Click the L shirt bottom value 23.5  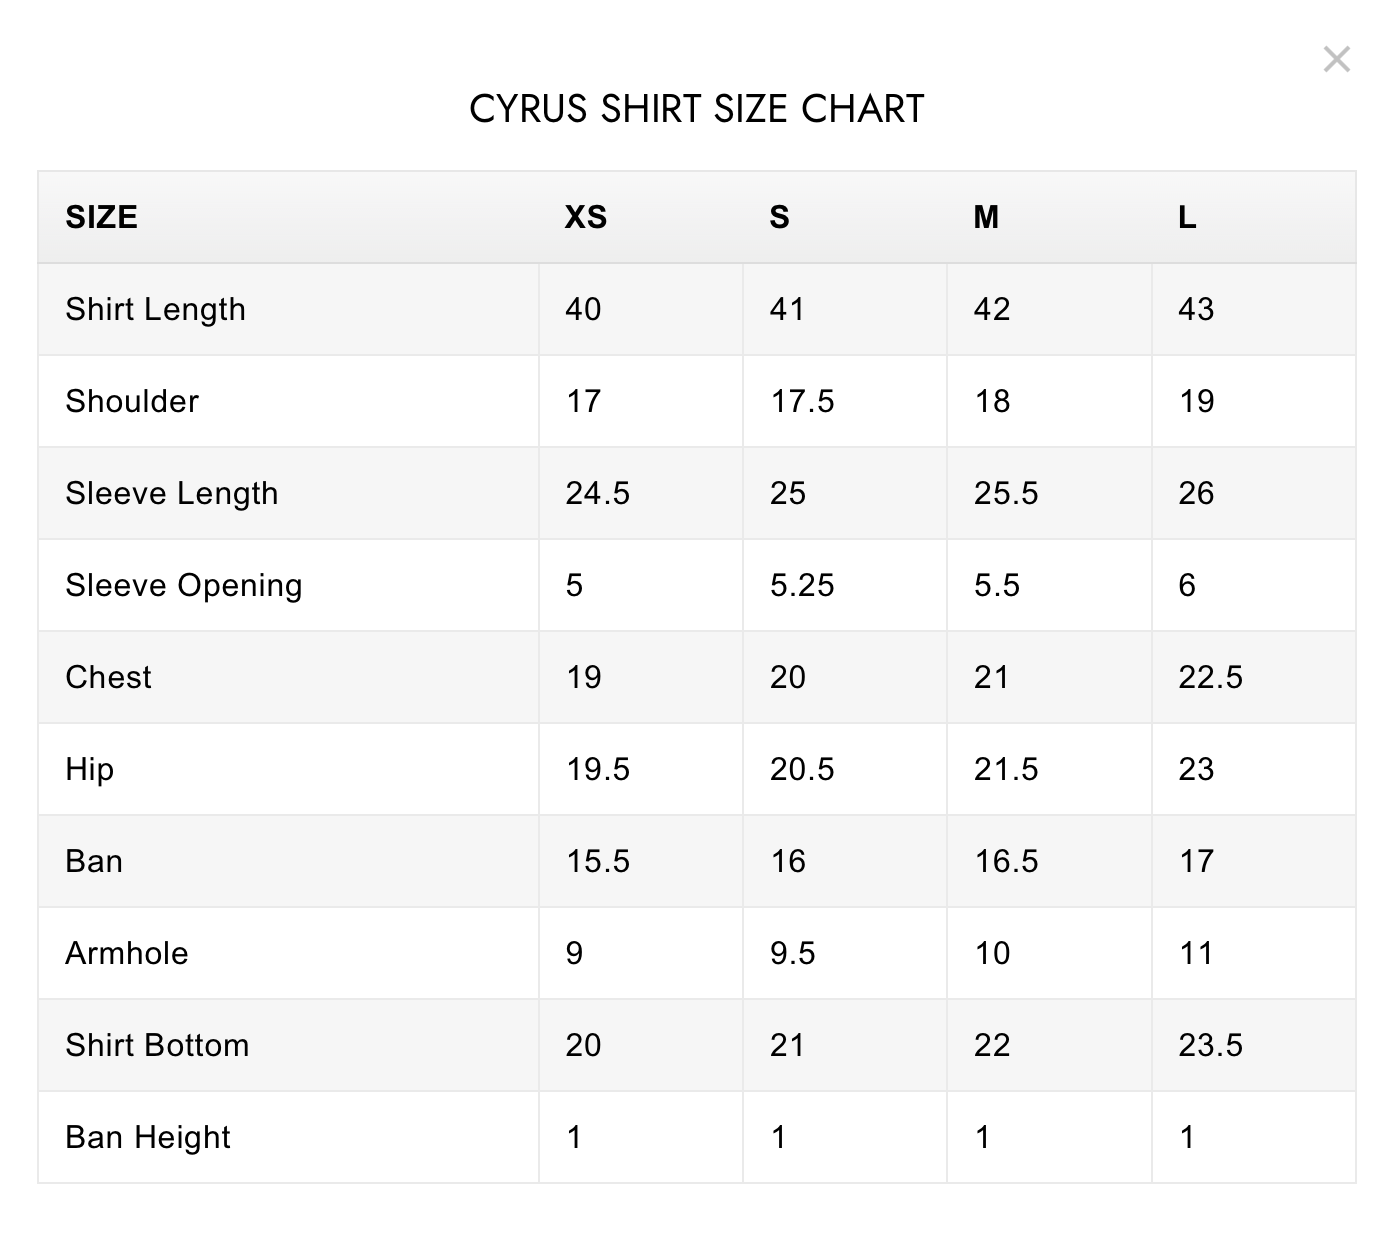[1210, 1045]
